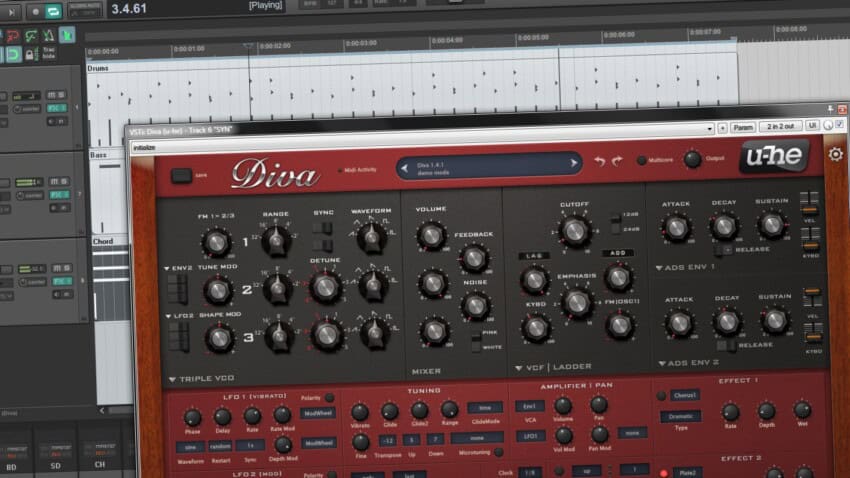Redo the last Diva edit

tap(617, 161)
